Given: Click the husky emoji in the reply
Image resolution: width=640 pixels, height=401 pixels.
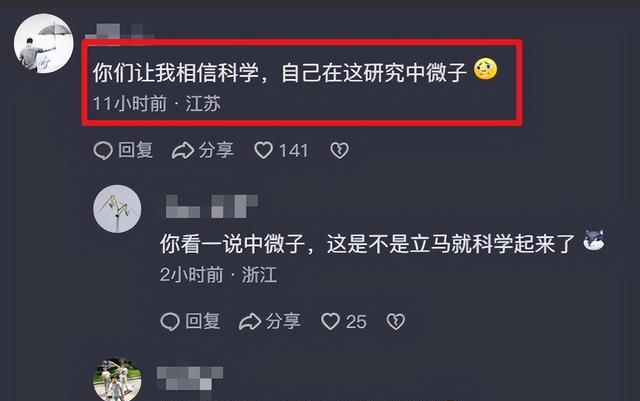Looking at the screenshot, I should pos(593,240).
